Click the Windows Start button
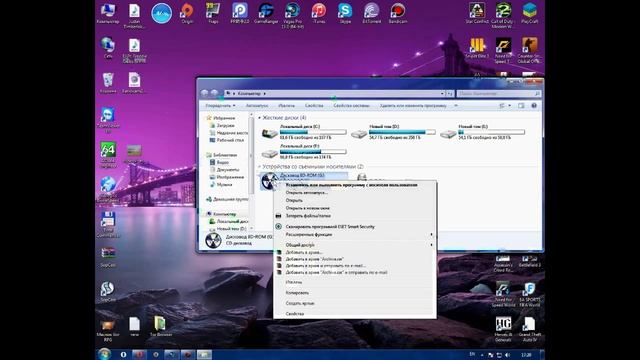The width and height of the screenshot is (640, 360). pyautogui.click(x=104, y=354)
